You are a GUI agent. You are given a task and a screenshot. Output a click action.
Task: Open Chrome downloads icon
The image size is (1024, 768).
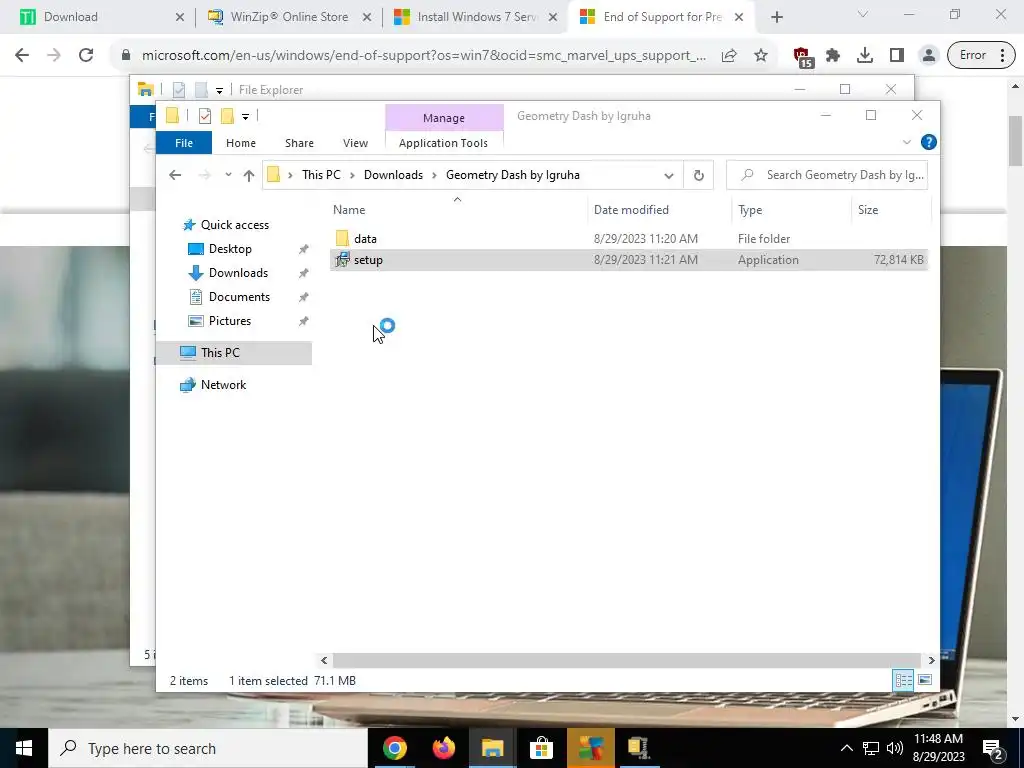[x=865, y=56]
